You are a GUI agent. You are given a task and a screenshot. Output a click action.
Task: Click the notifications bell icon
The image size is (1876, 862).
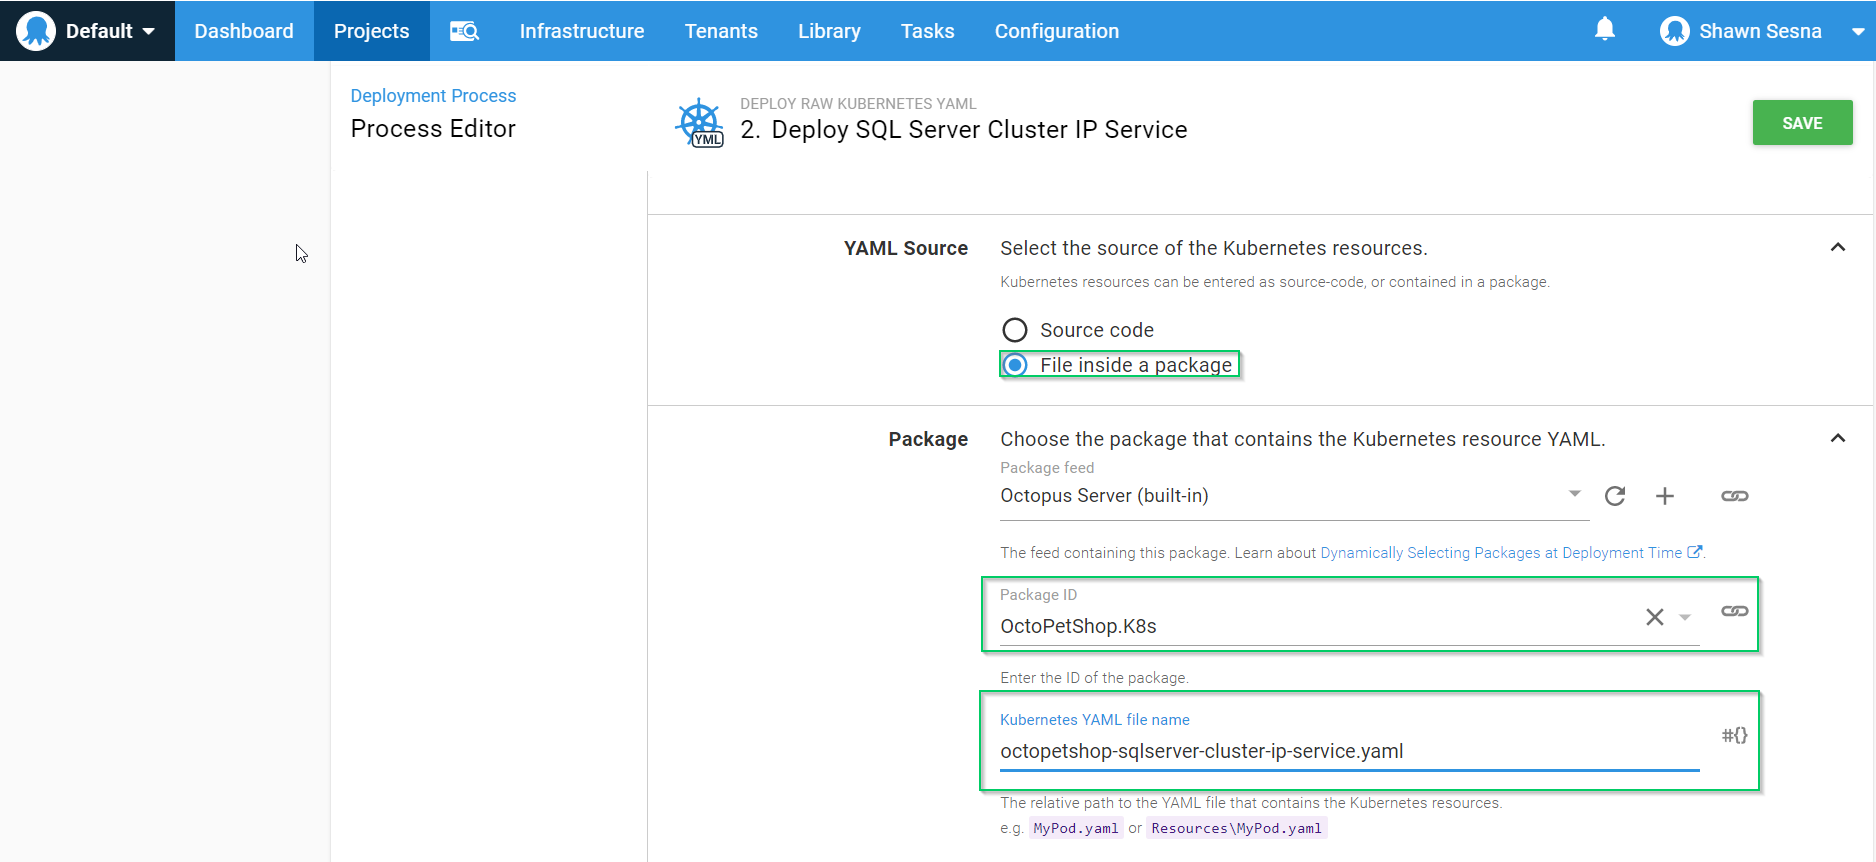pos(1604,30)
